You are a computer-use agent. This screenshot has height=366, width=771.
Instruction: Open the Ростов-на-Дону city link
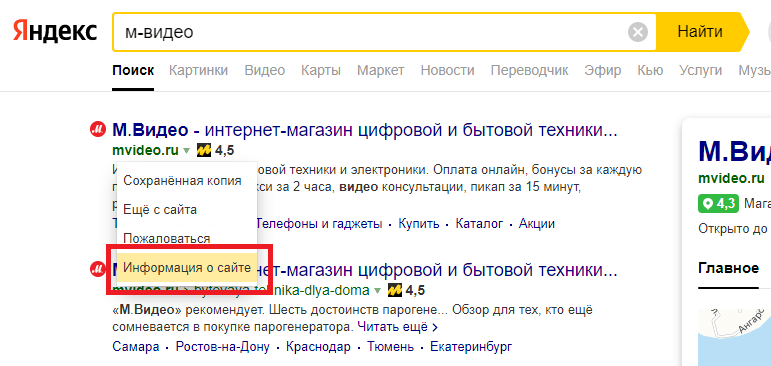click(x=223, y=347)
